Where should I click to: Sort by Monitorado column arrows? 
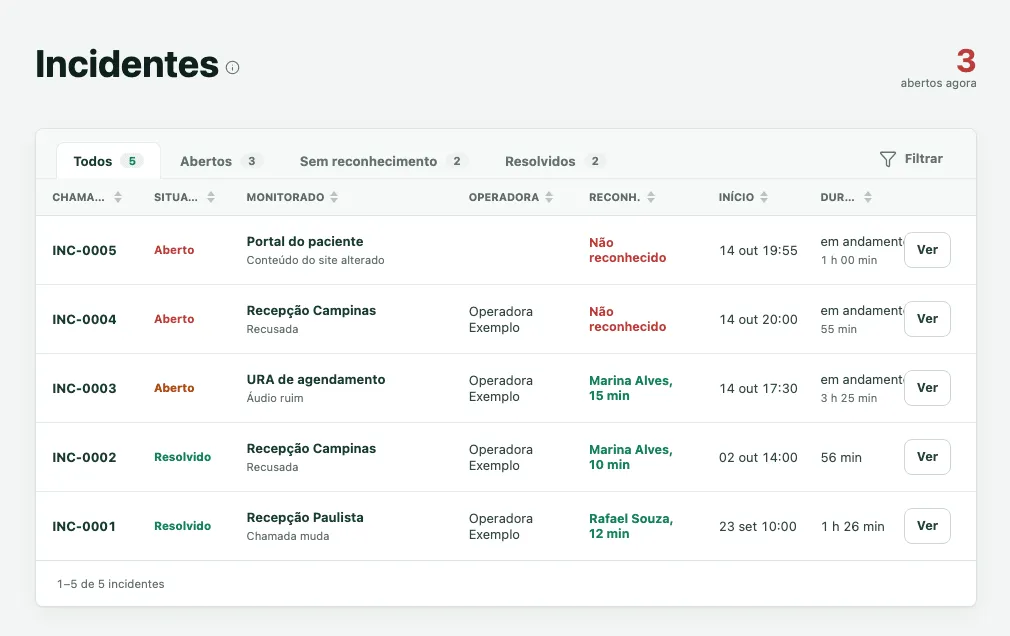click(334, 197)
